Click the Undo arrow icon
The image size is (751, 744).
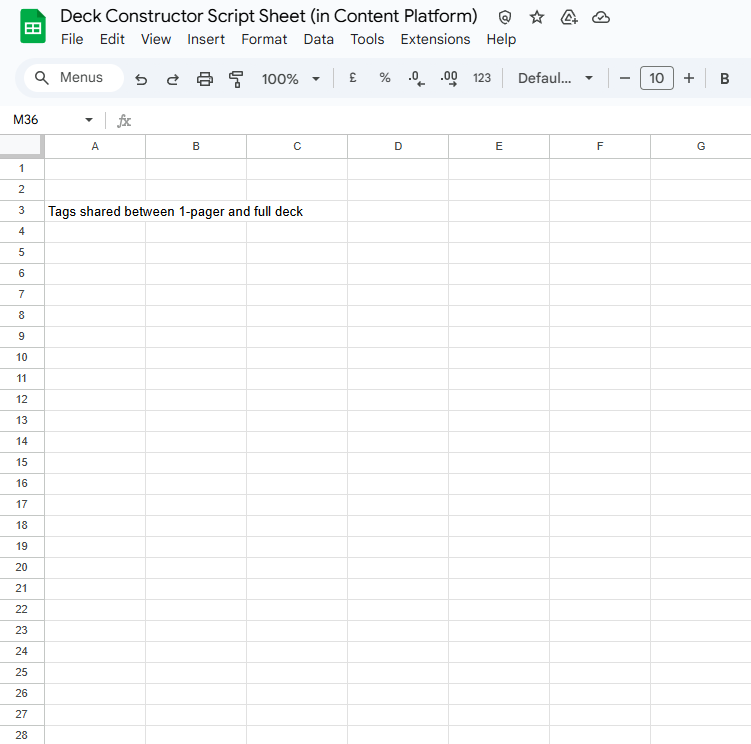tap(141, 79)
